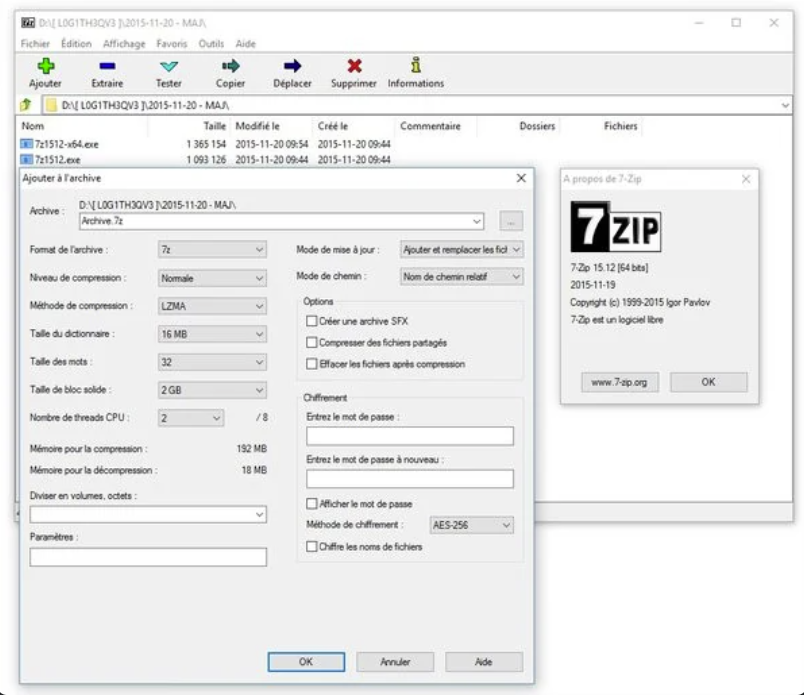Image resolution: width=804 pixels, height=695 pixels.
Task: Open the Méthode de chiffrement AES-256 dropdown
Action: click(471, 525)
